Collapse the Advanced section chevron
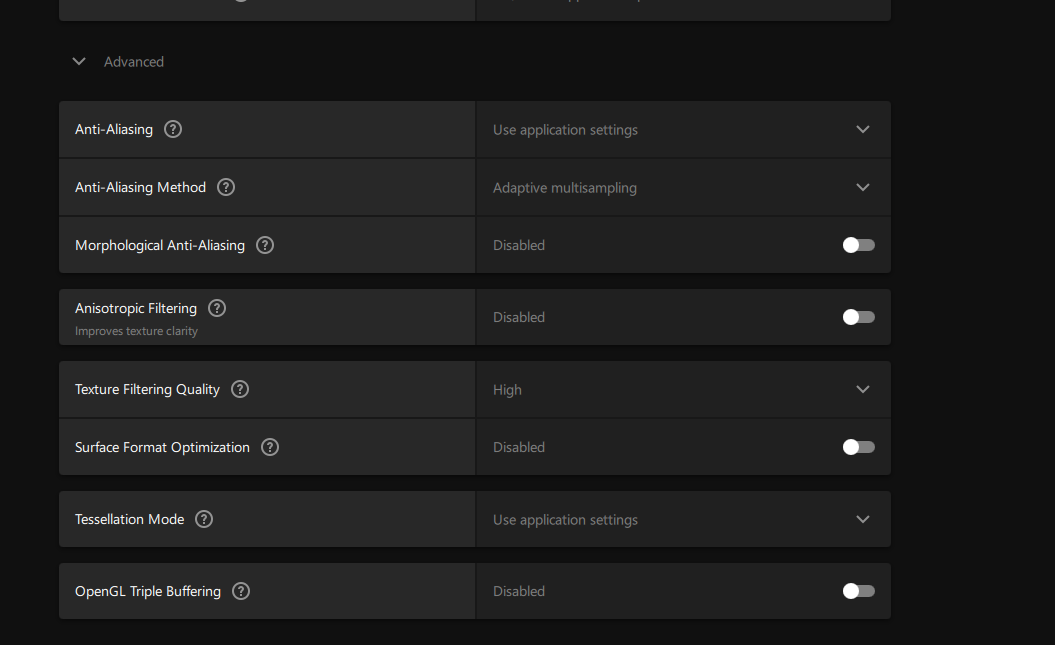 (x=79, y=62)
